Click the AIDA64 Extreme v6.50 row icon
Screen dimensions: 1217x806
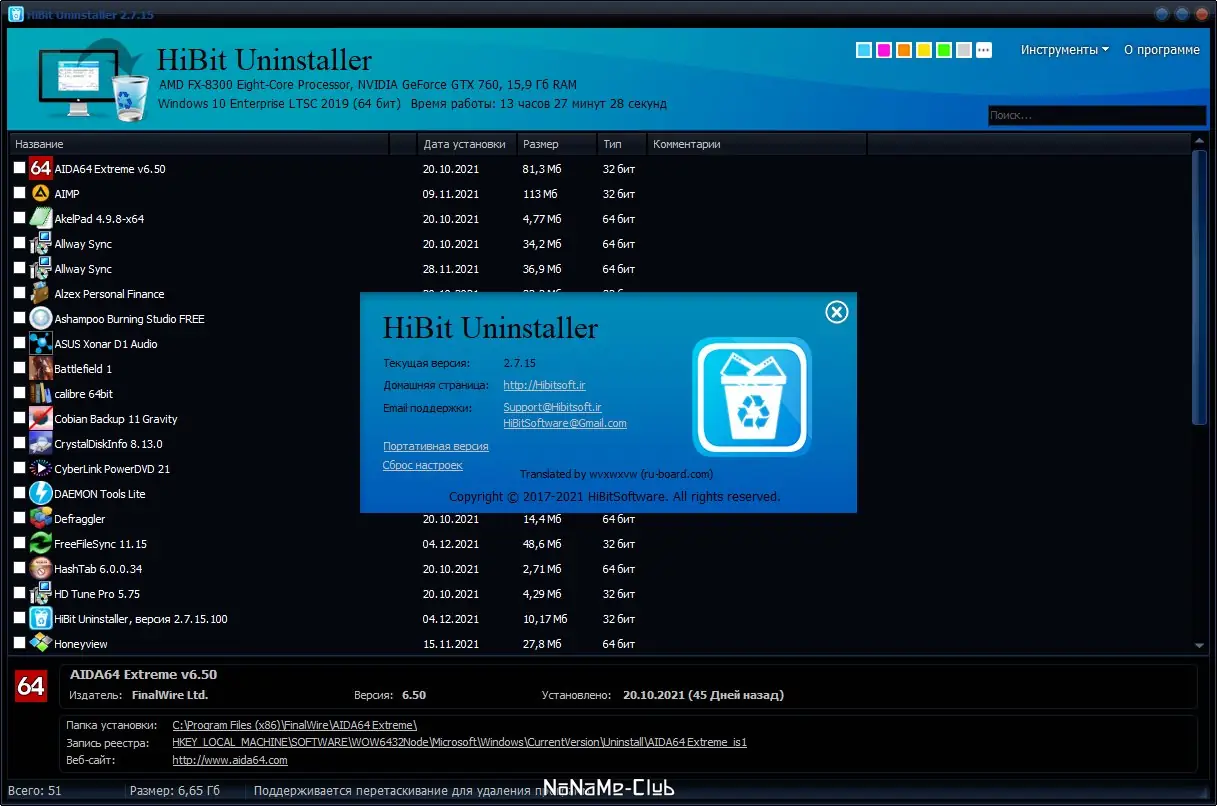[40, 168]
